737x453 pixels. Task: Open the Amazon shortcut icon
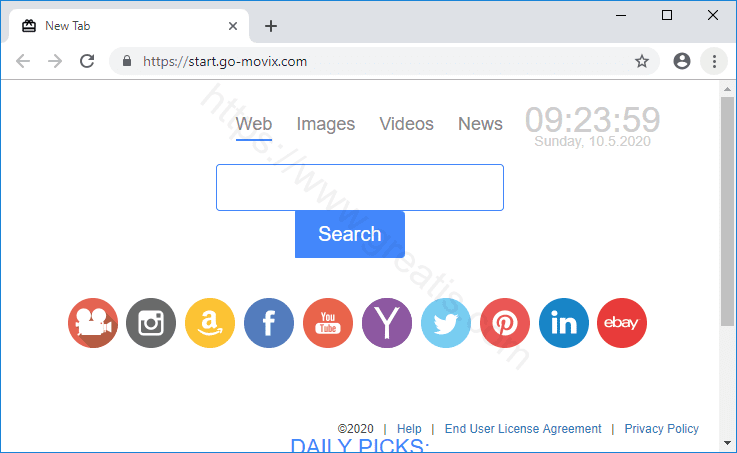pos(210,323)
